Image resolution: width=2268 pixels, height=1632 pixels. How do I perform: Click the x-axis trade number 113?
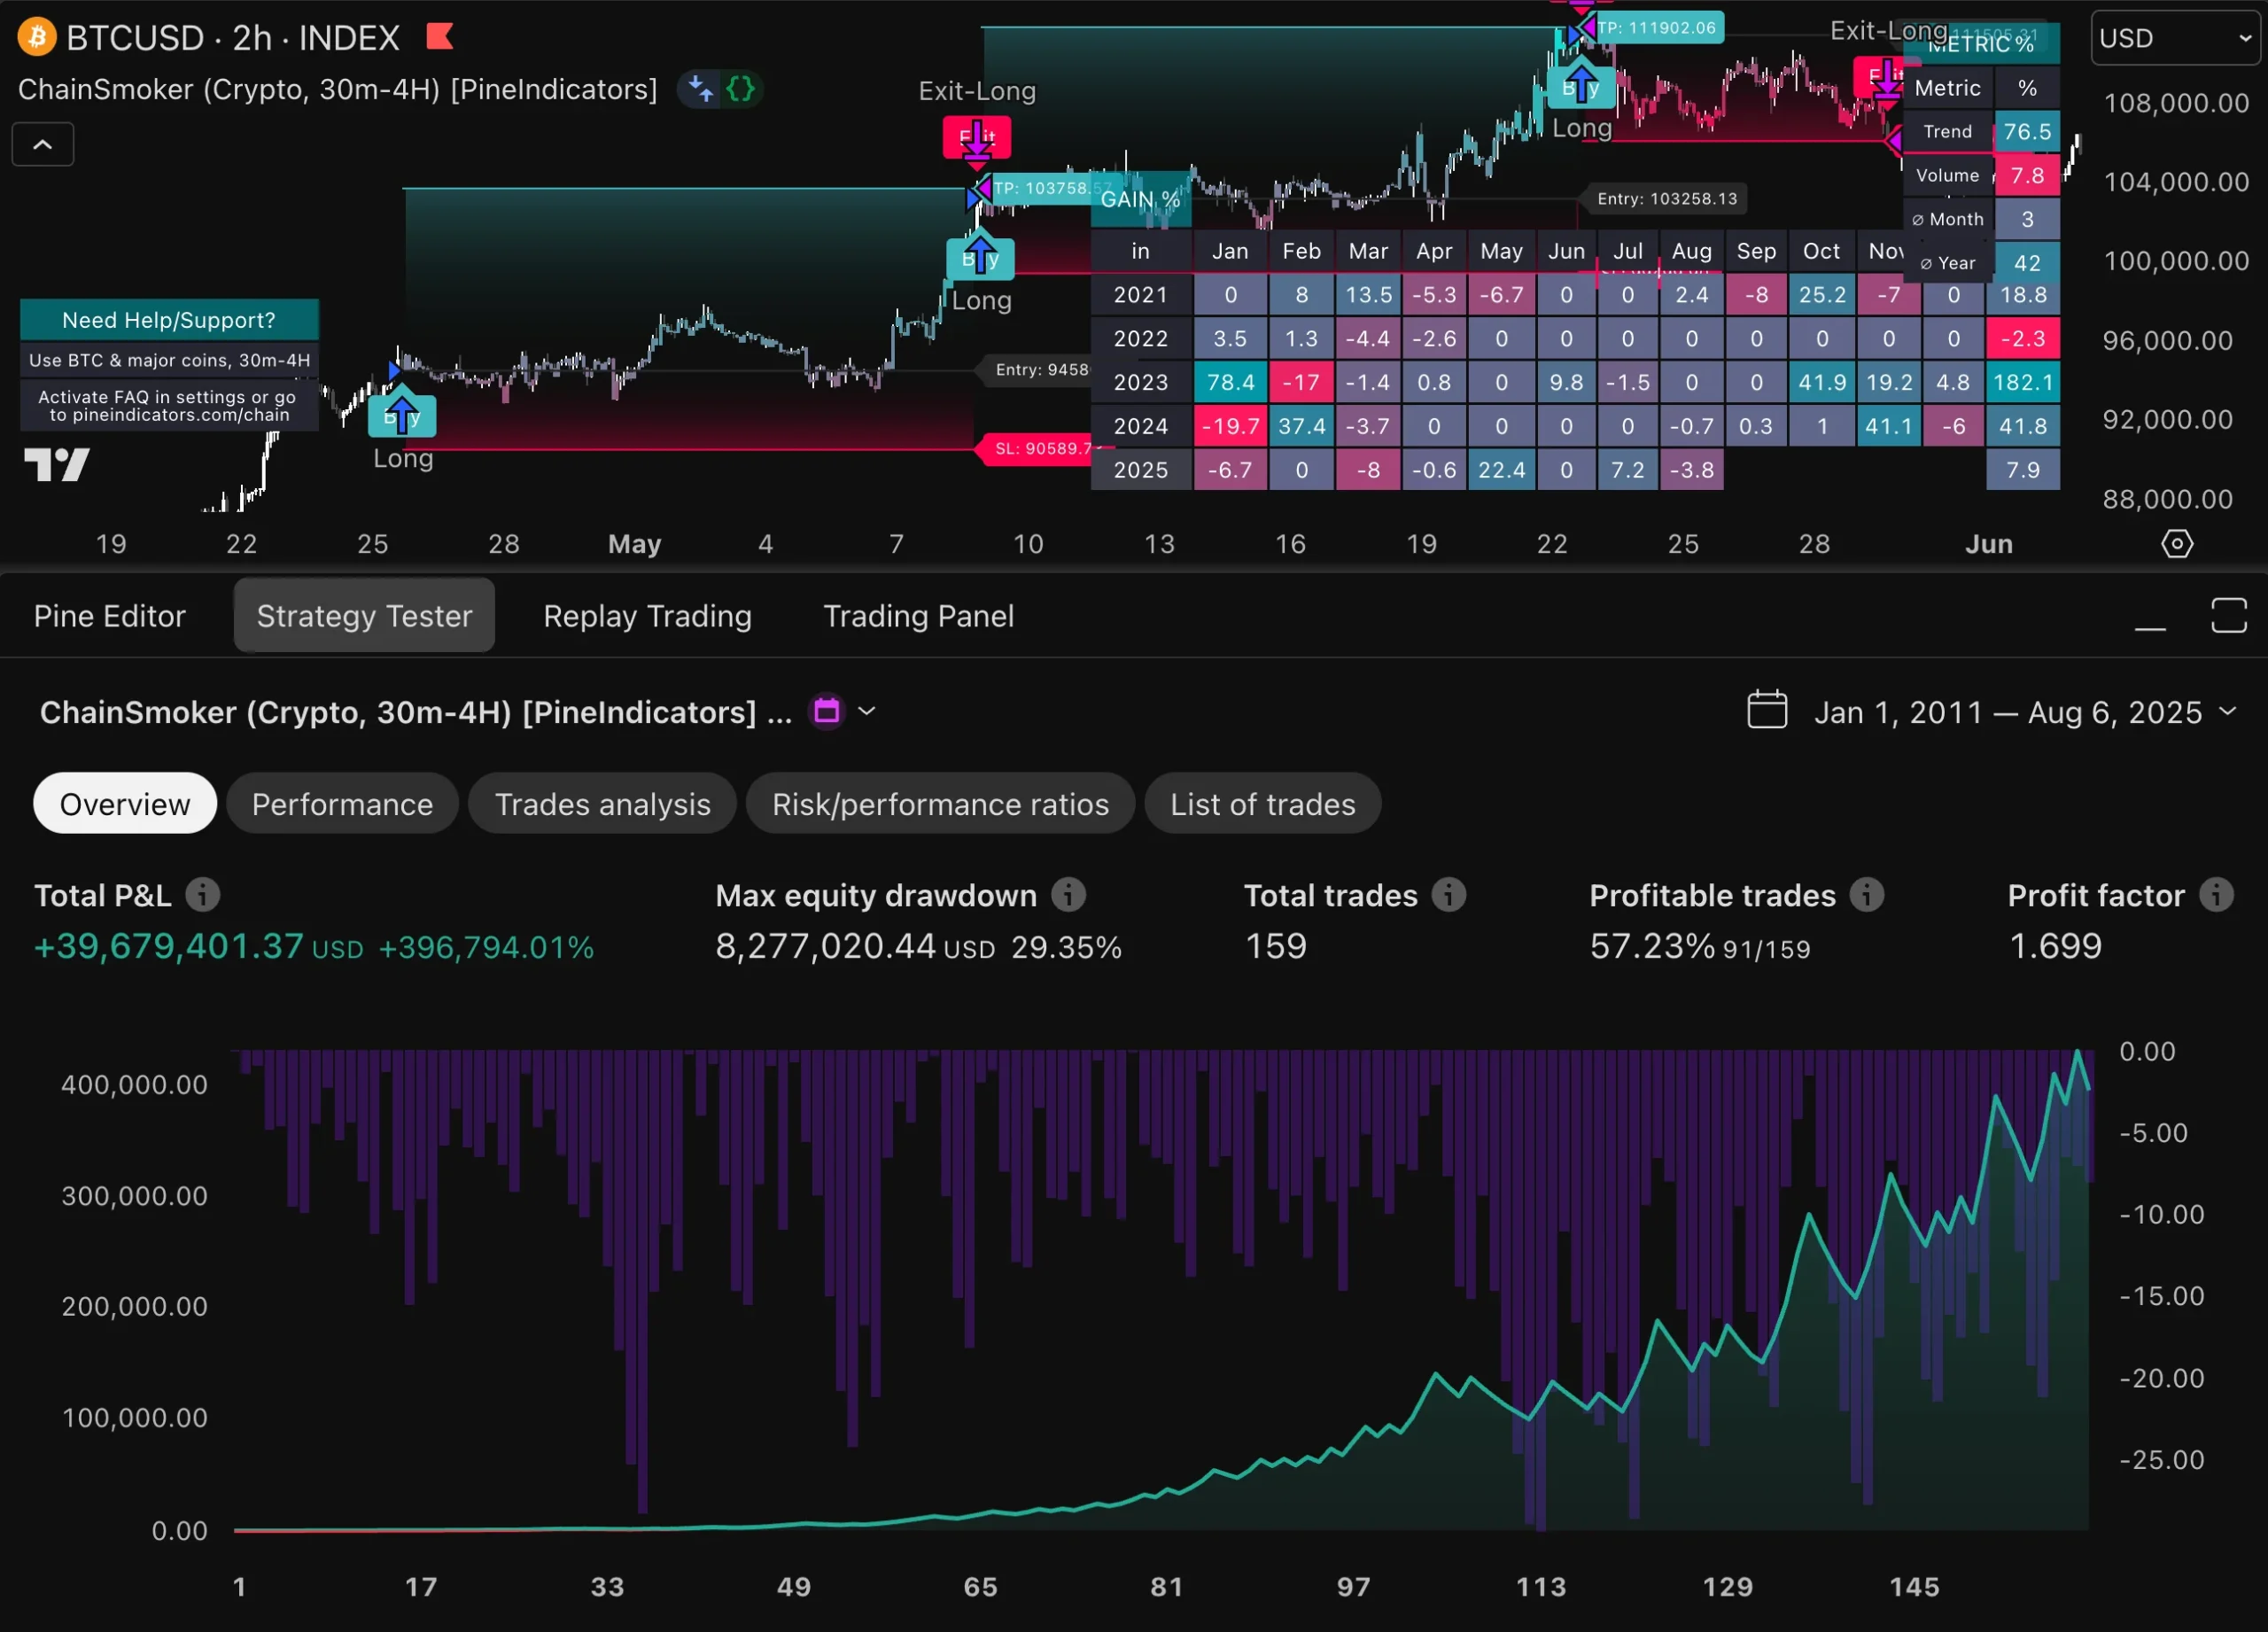coord(1540,1587)
